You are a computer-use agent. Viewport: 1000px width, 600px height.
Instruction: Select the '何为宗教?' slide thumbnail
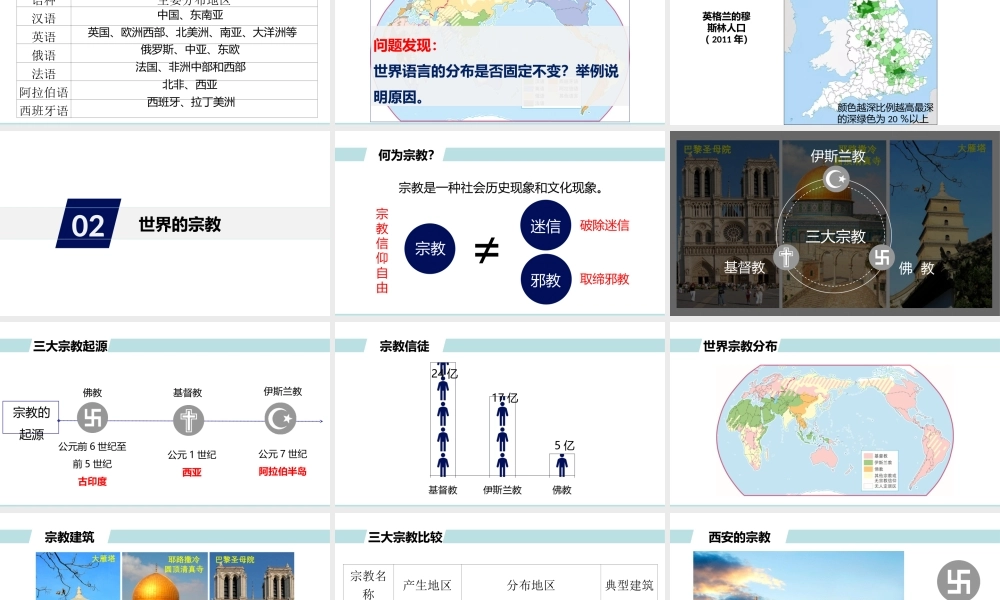click(x=499, y=223)
